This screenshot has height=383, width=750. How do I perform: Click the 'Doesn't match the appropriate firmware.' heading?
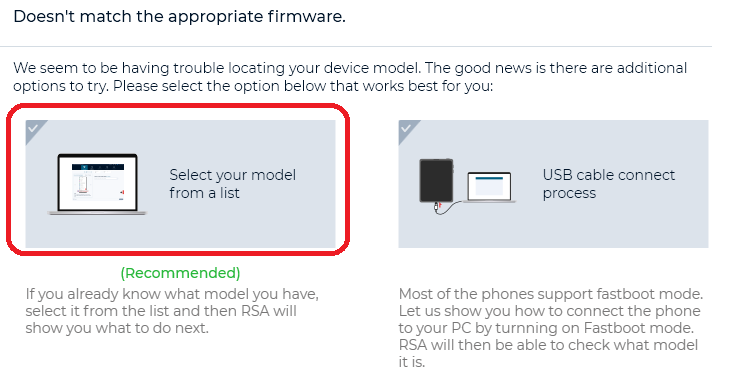point(179,17)
